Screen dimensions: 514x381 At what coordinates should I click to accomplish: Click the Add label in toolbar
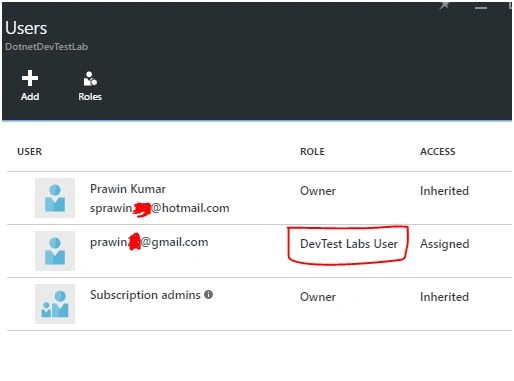tap(30, 97)
